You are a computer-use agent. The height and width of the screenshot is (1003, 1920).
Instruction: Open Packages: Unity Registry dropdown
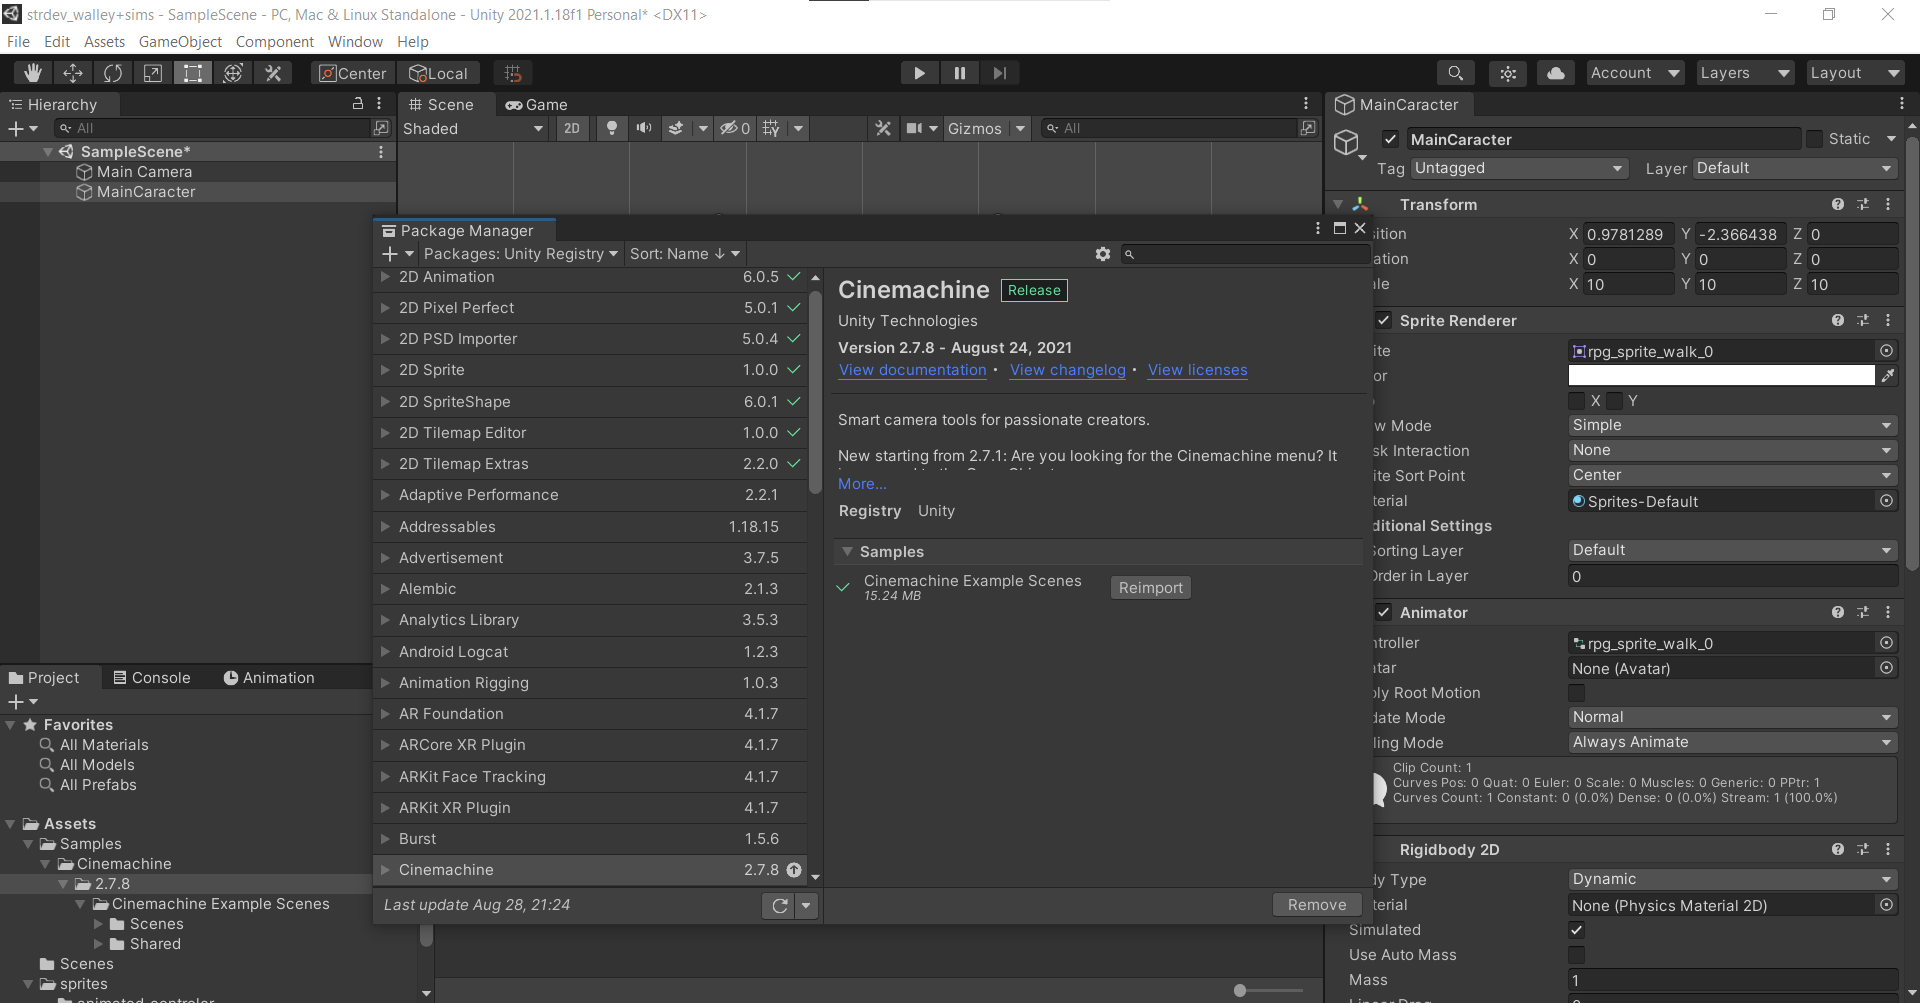521,254
